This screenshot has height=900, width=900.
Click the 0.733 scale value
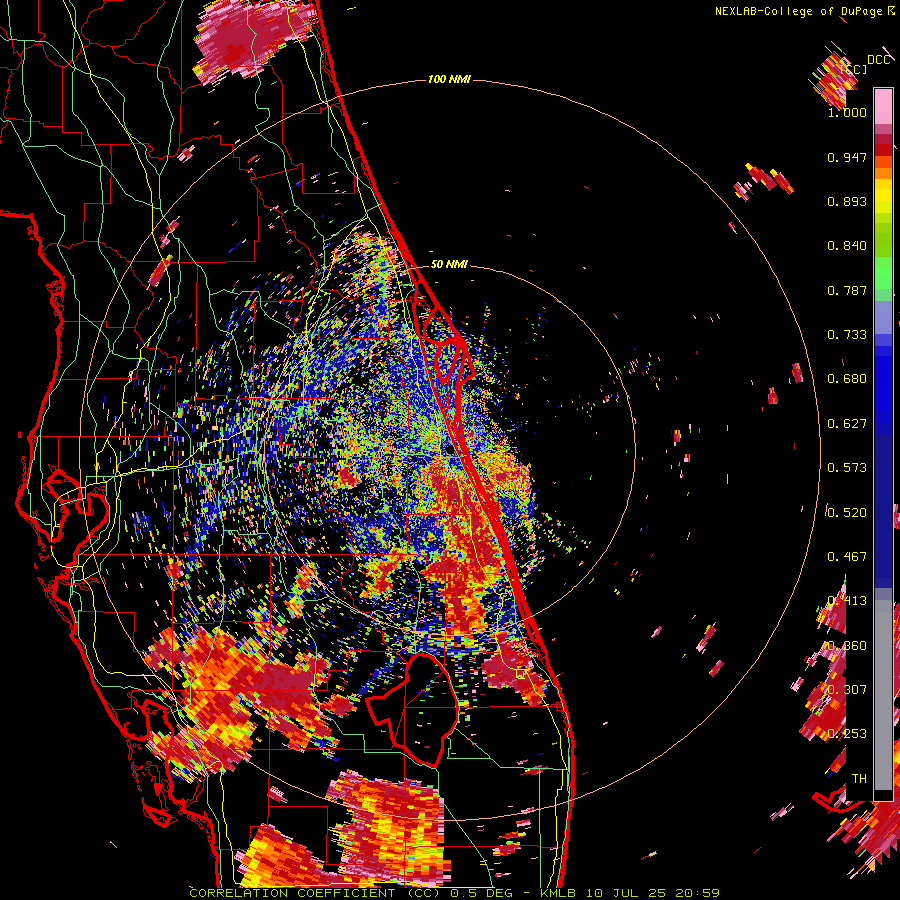pyautogui.click(x=847, y=335)
